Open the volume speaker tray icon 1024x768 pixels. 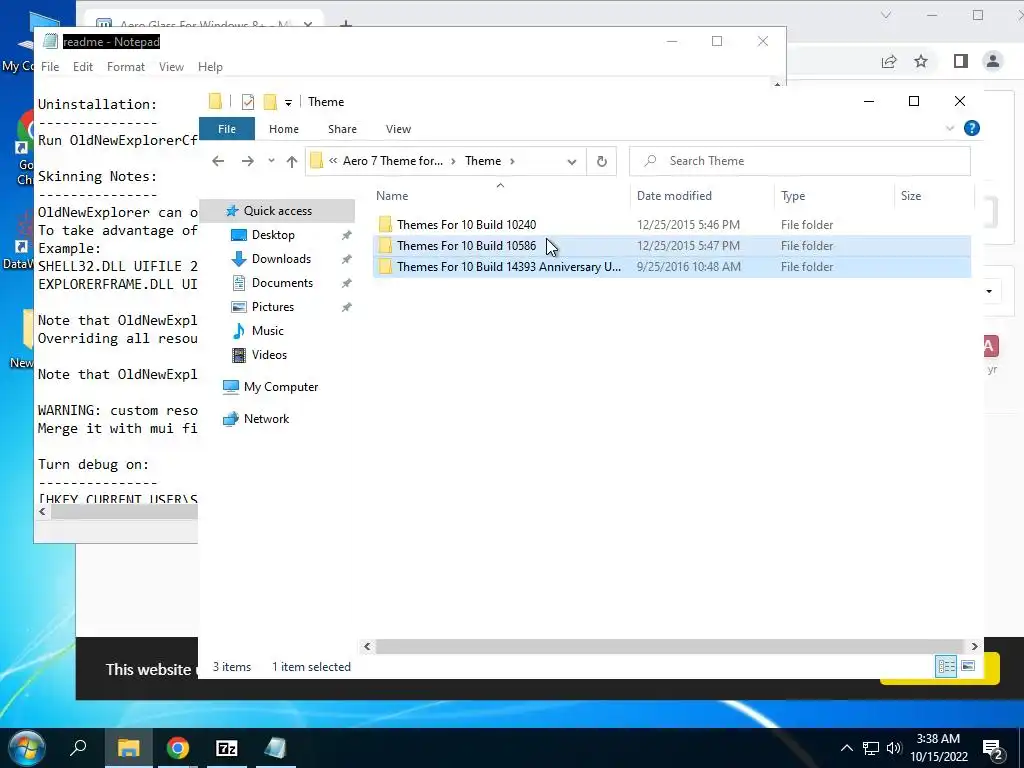[894, 748]
